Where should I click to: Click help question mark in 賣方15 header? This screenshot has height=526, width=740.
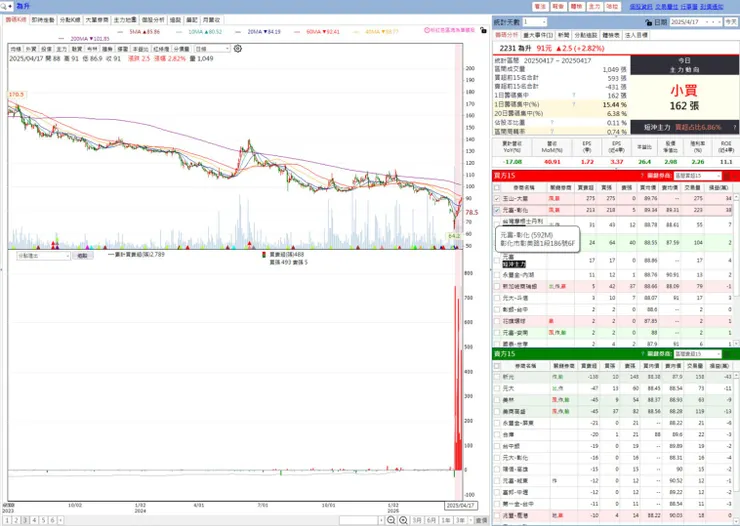[642, 354]
